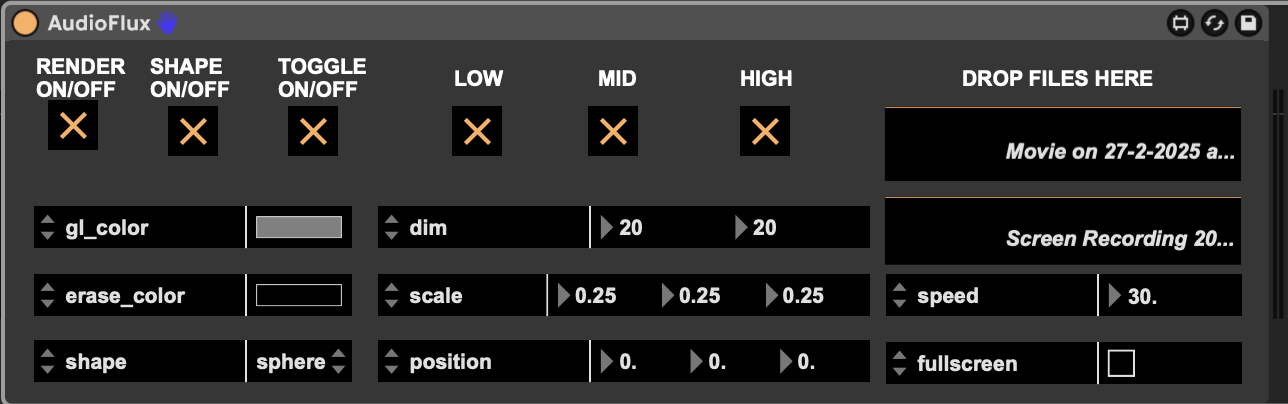
Task: Click the blue hand icon beside AudioFlux
Action: point(167,21)
